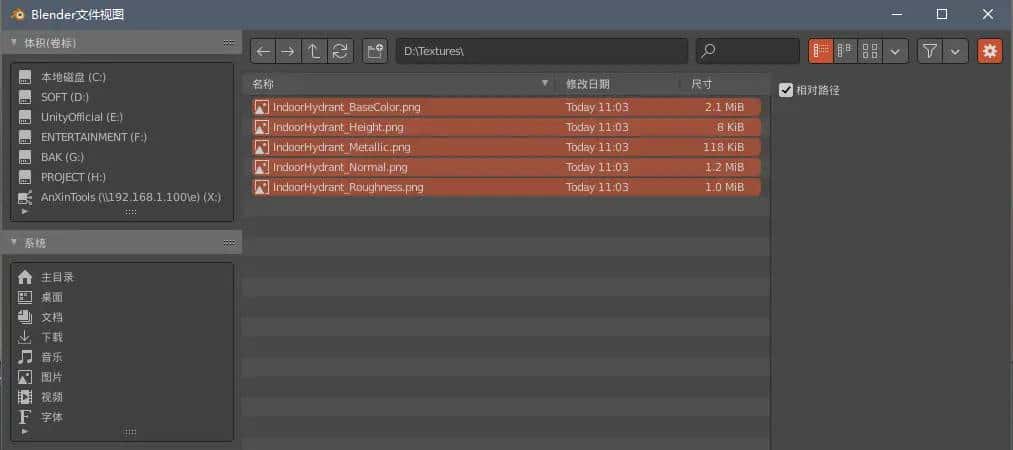This screenshot has height=450, width=1013.
Task: Open ENTERTAINMENT (F:) drive
Action: [121, 137]
